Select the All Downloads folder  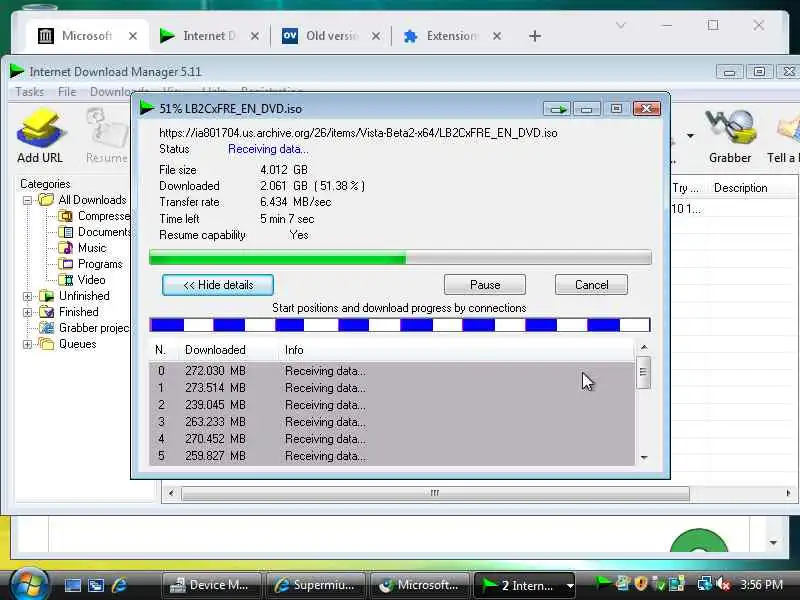click(83, 200)
